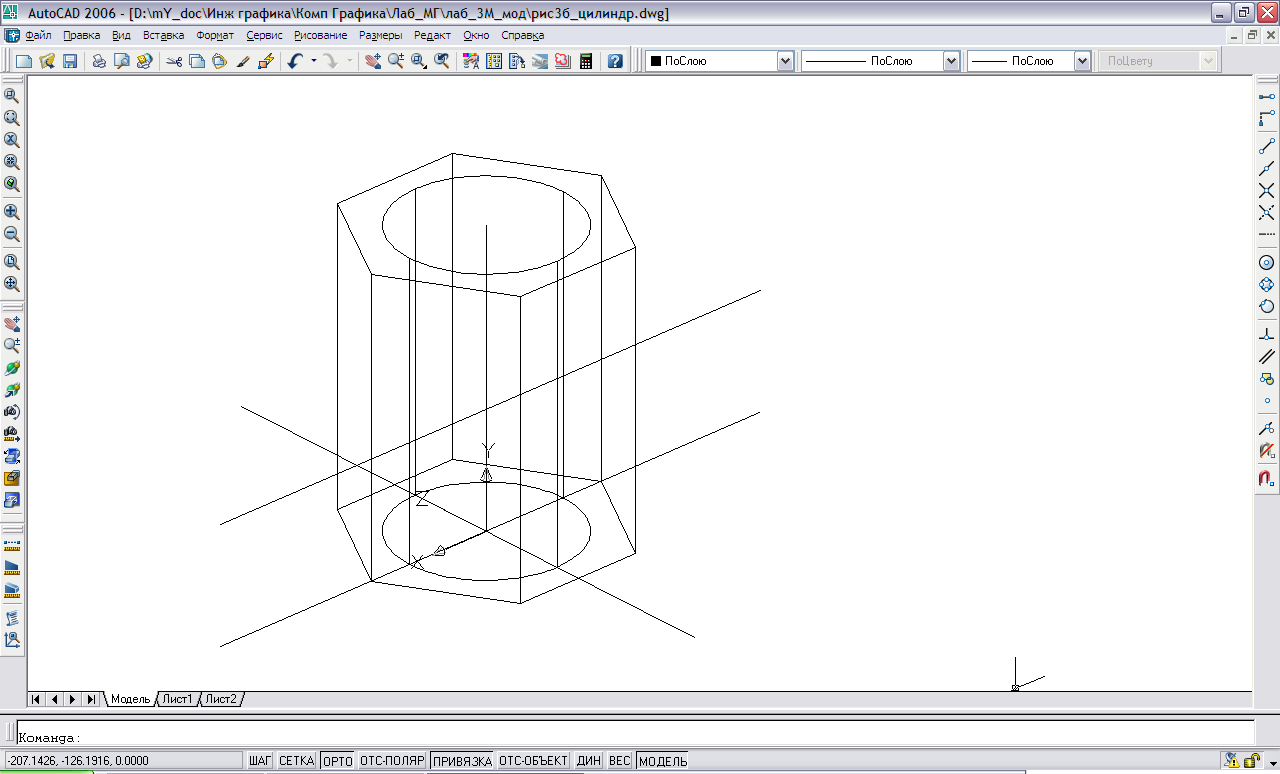This screenshot has width=1280, height=774.
Task: Activate the Pan Realtime hand icon
Action: 373,61
